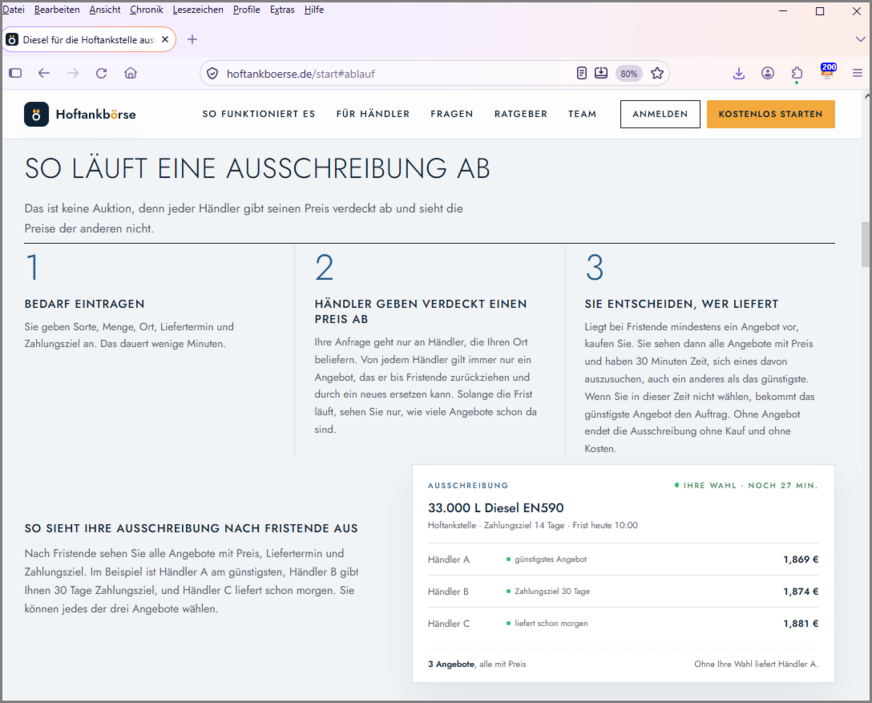Click '3 Angebote, alle mit Preis' text
Viewport: 872px width, 703px height.
(x=477, y=664)
